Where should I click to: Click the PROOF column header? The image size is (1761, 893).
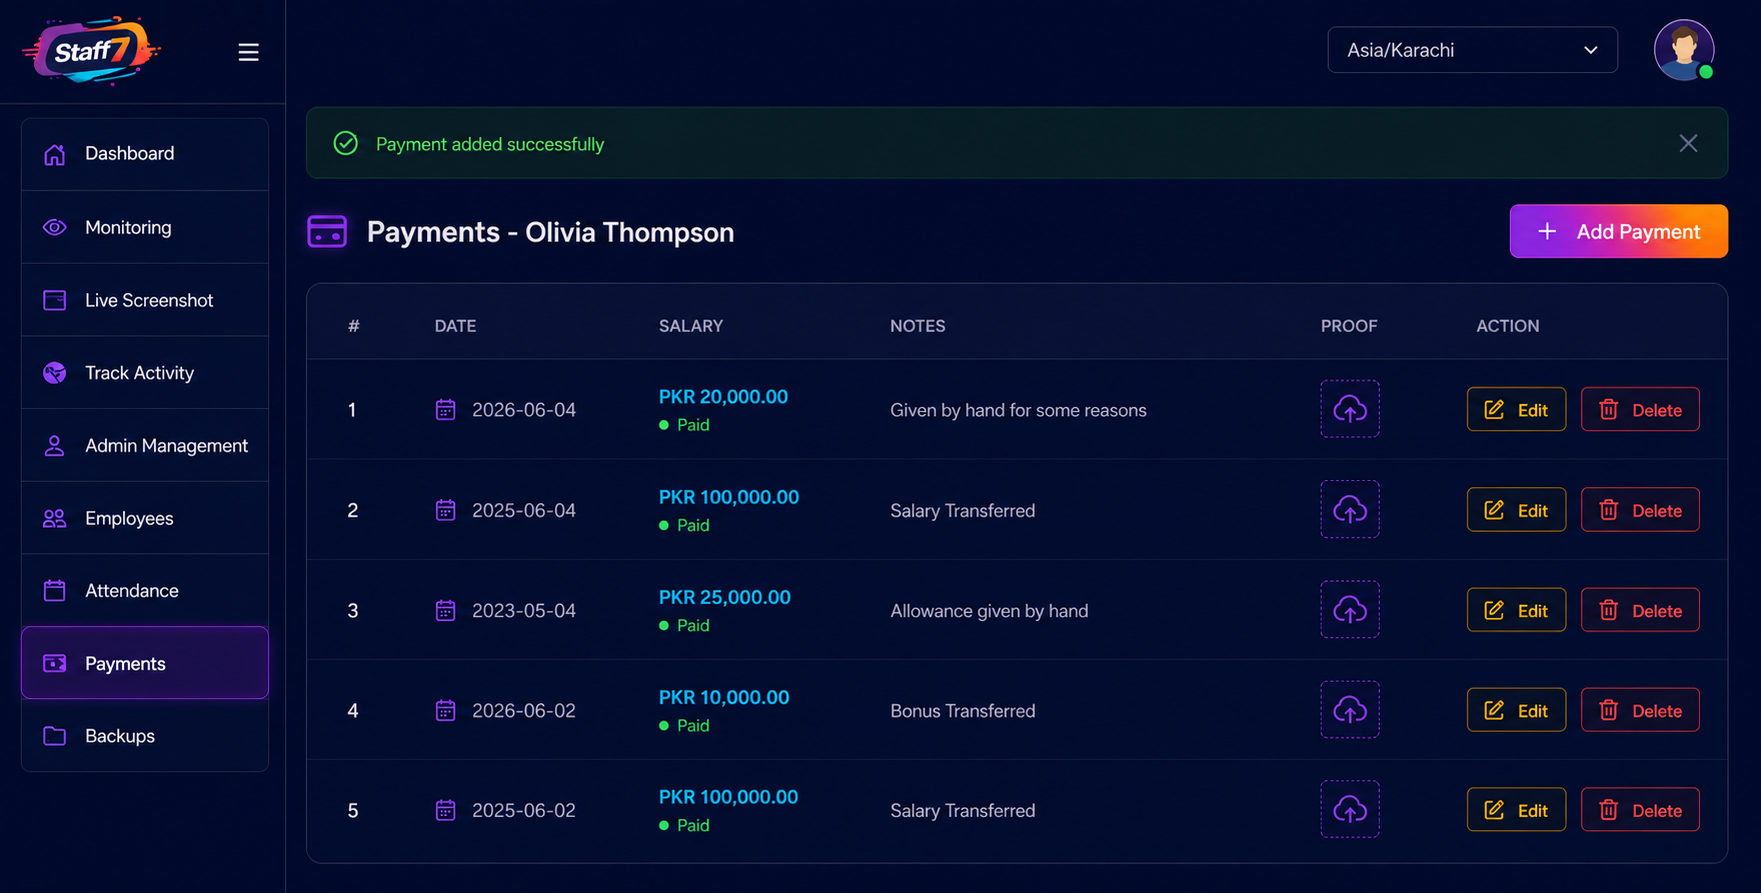1349,326
